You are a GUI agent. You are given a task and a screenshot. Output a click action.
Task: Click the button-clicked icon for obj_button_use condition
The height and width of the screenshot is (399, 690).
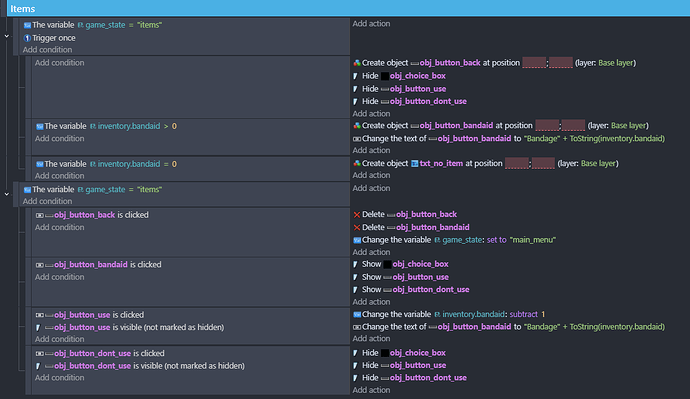tap(40, 315)
